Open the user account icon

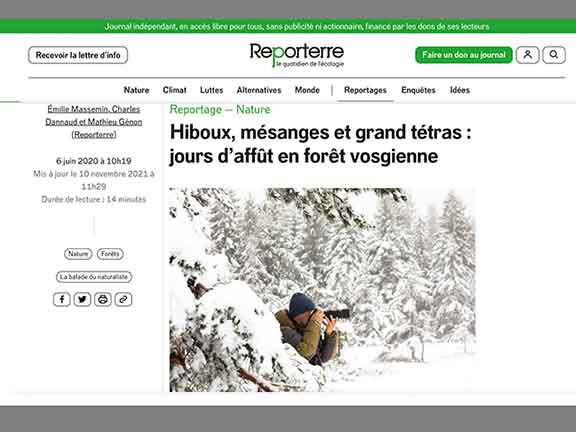pos(528,55)
